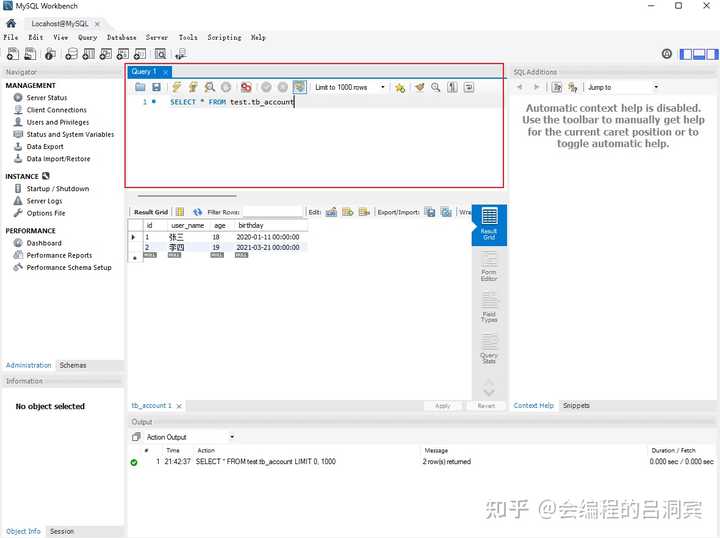Create a new table icon
The width and height of the screenshot is (720, 538).
(x=88, y=54)
